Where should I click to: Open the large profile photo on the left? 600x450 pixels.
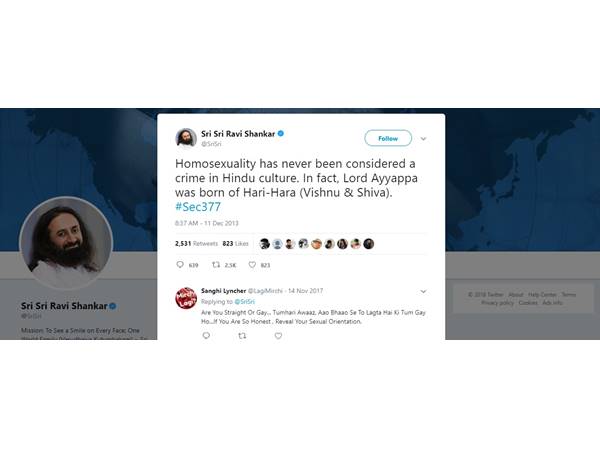pos(66,243)
